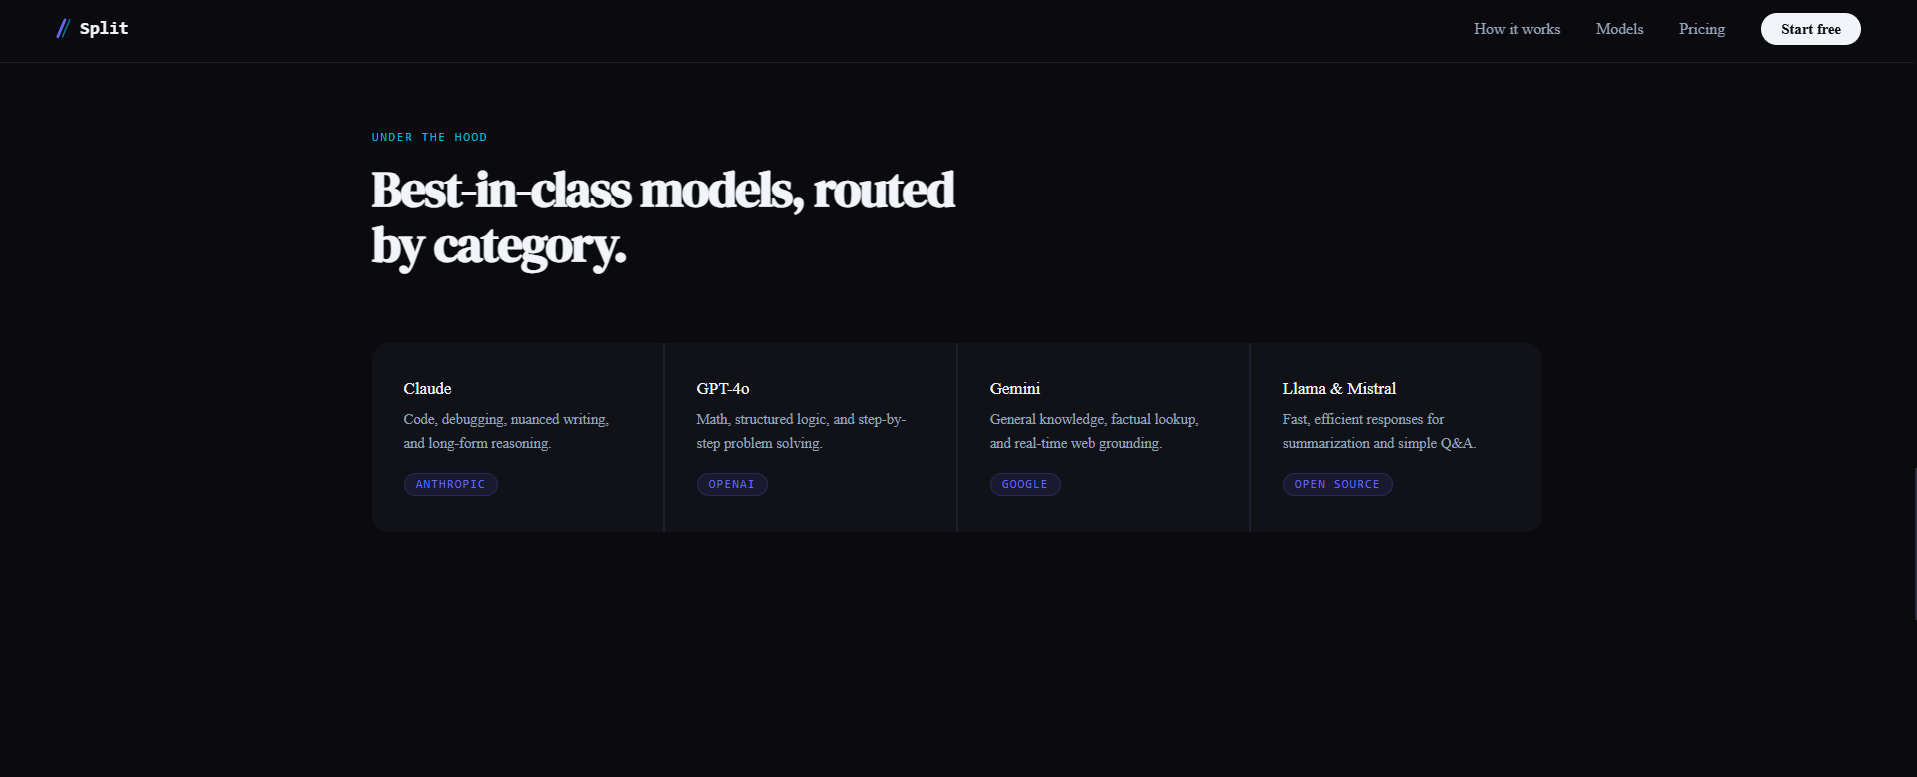Select the Llama & Mistral card title
The image size is (1917, 777).
tap(1339, 388)
